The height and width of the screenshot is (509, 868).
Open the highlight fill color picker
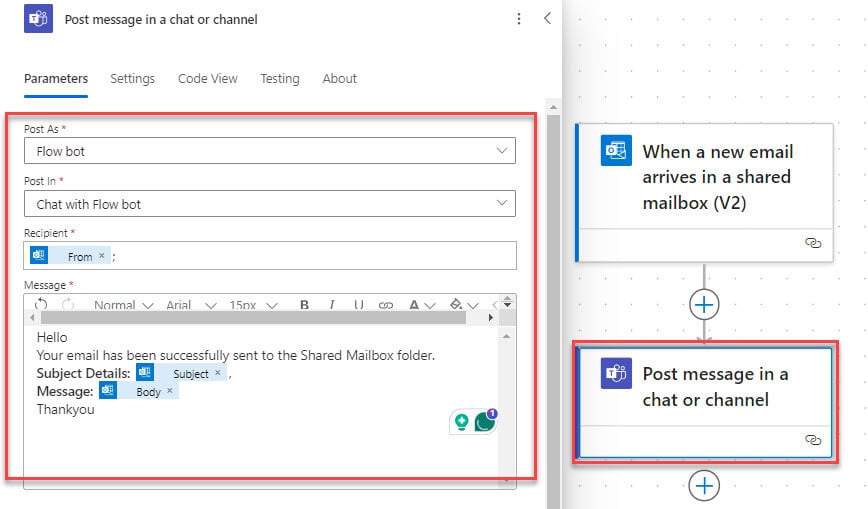464,305
